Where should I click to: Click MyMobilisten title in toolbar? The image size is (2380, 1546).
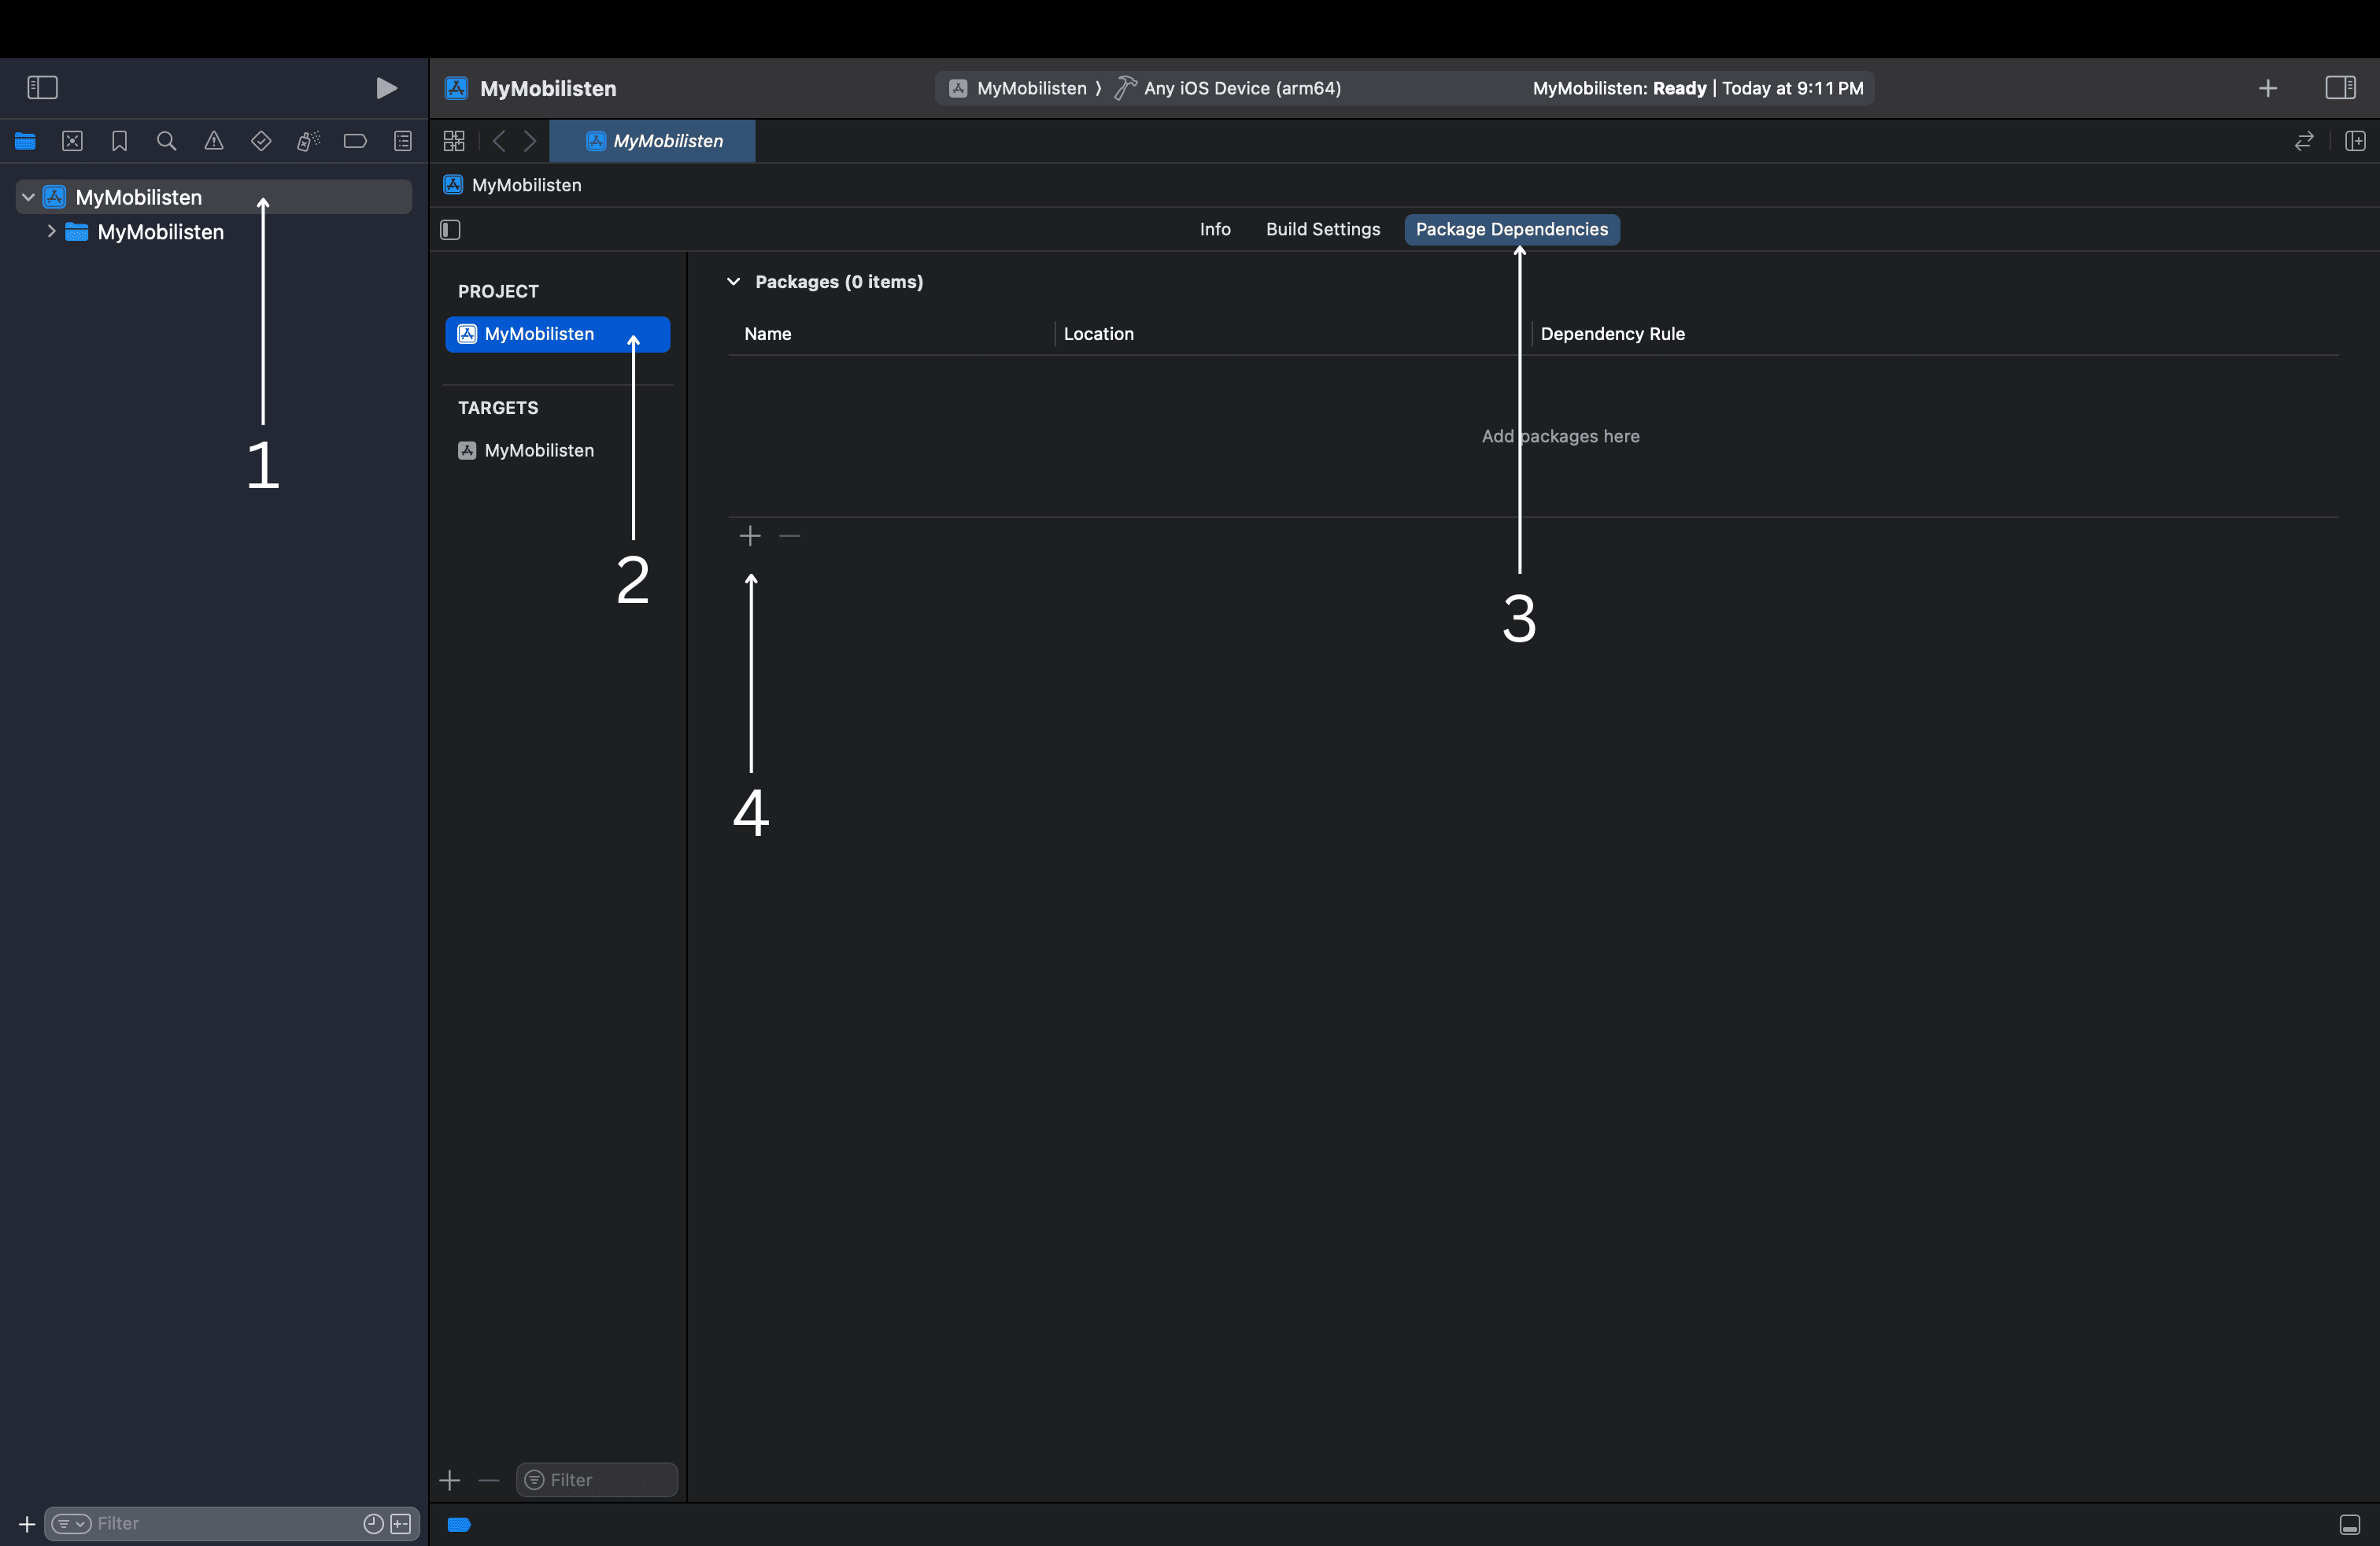[548, 88]
